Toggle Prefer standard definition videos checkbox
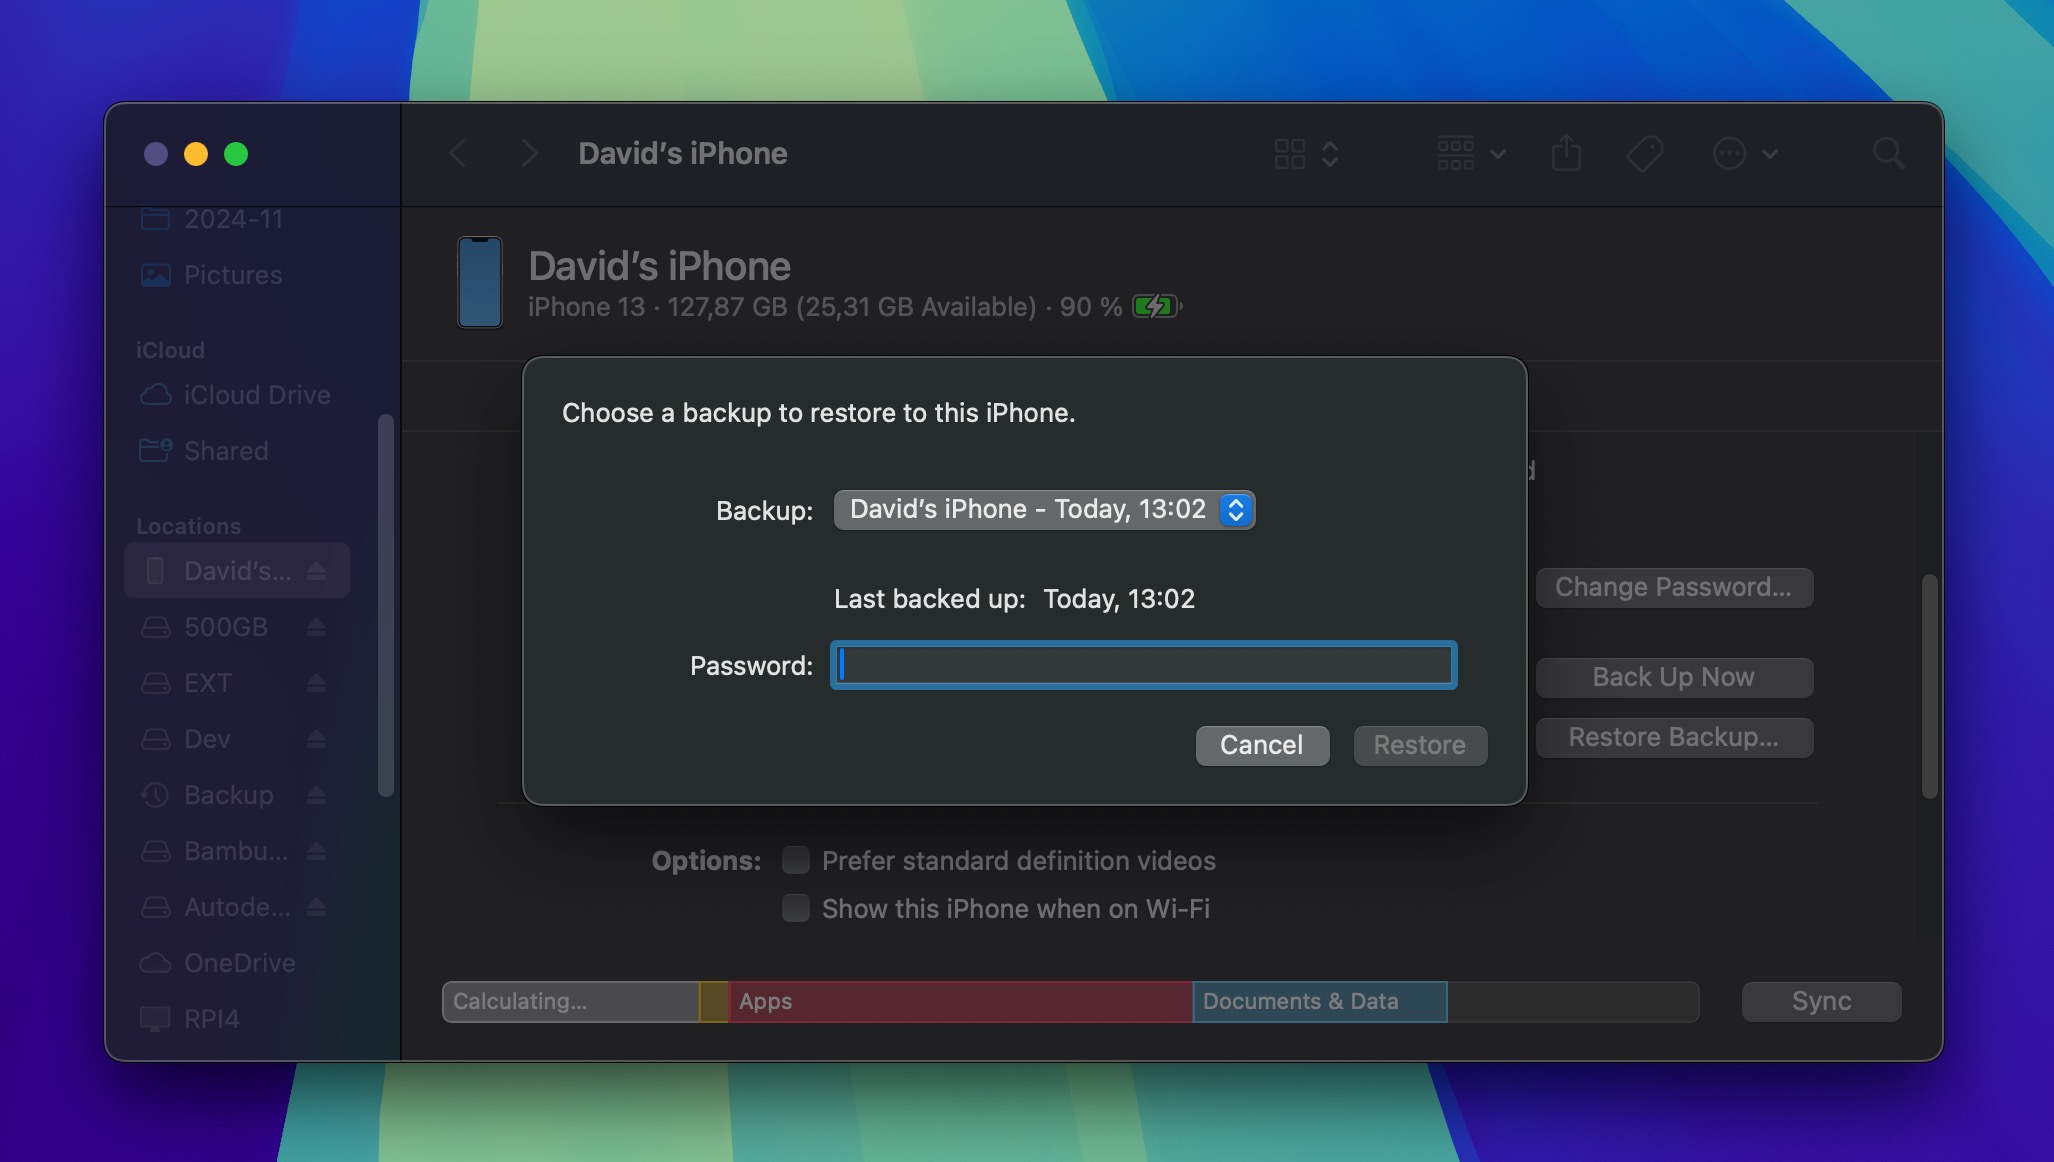This screenshot has width=2054, height=1162. pyautogui.click(x=794, y=857)
